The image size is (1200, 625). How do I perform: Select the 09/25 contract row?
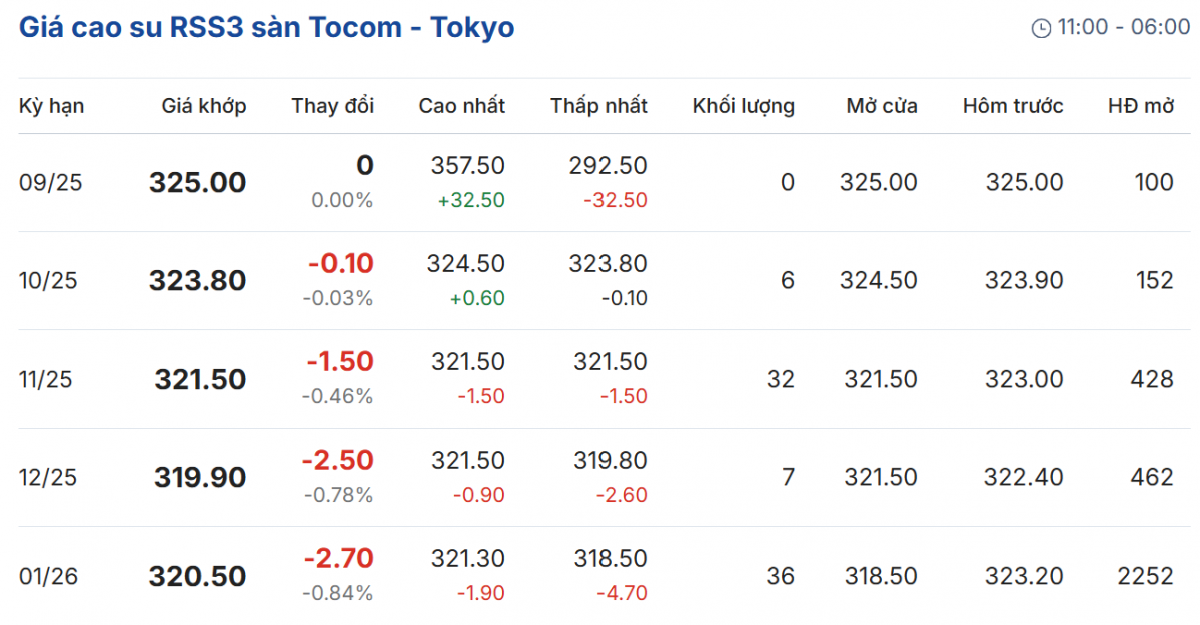click(x=48, y=183)
